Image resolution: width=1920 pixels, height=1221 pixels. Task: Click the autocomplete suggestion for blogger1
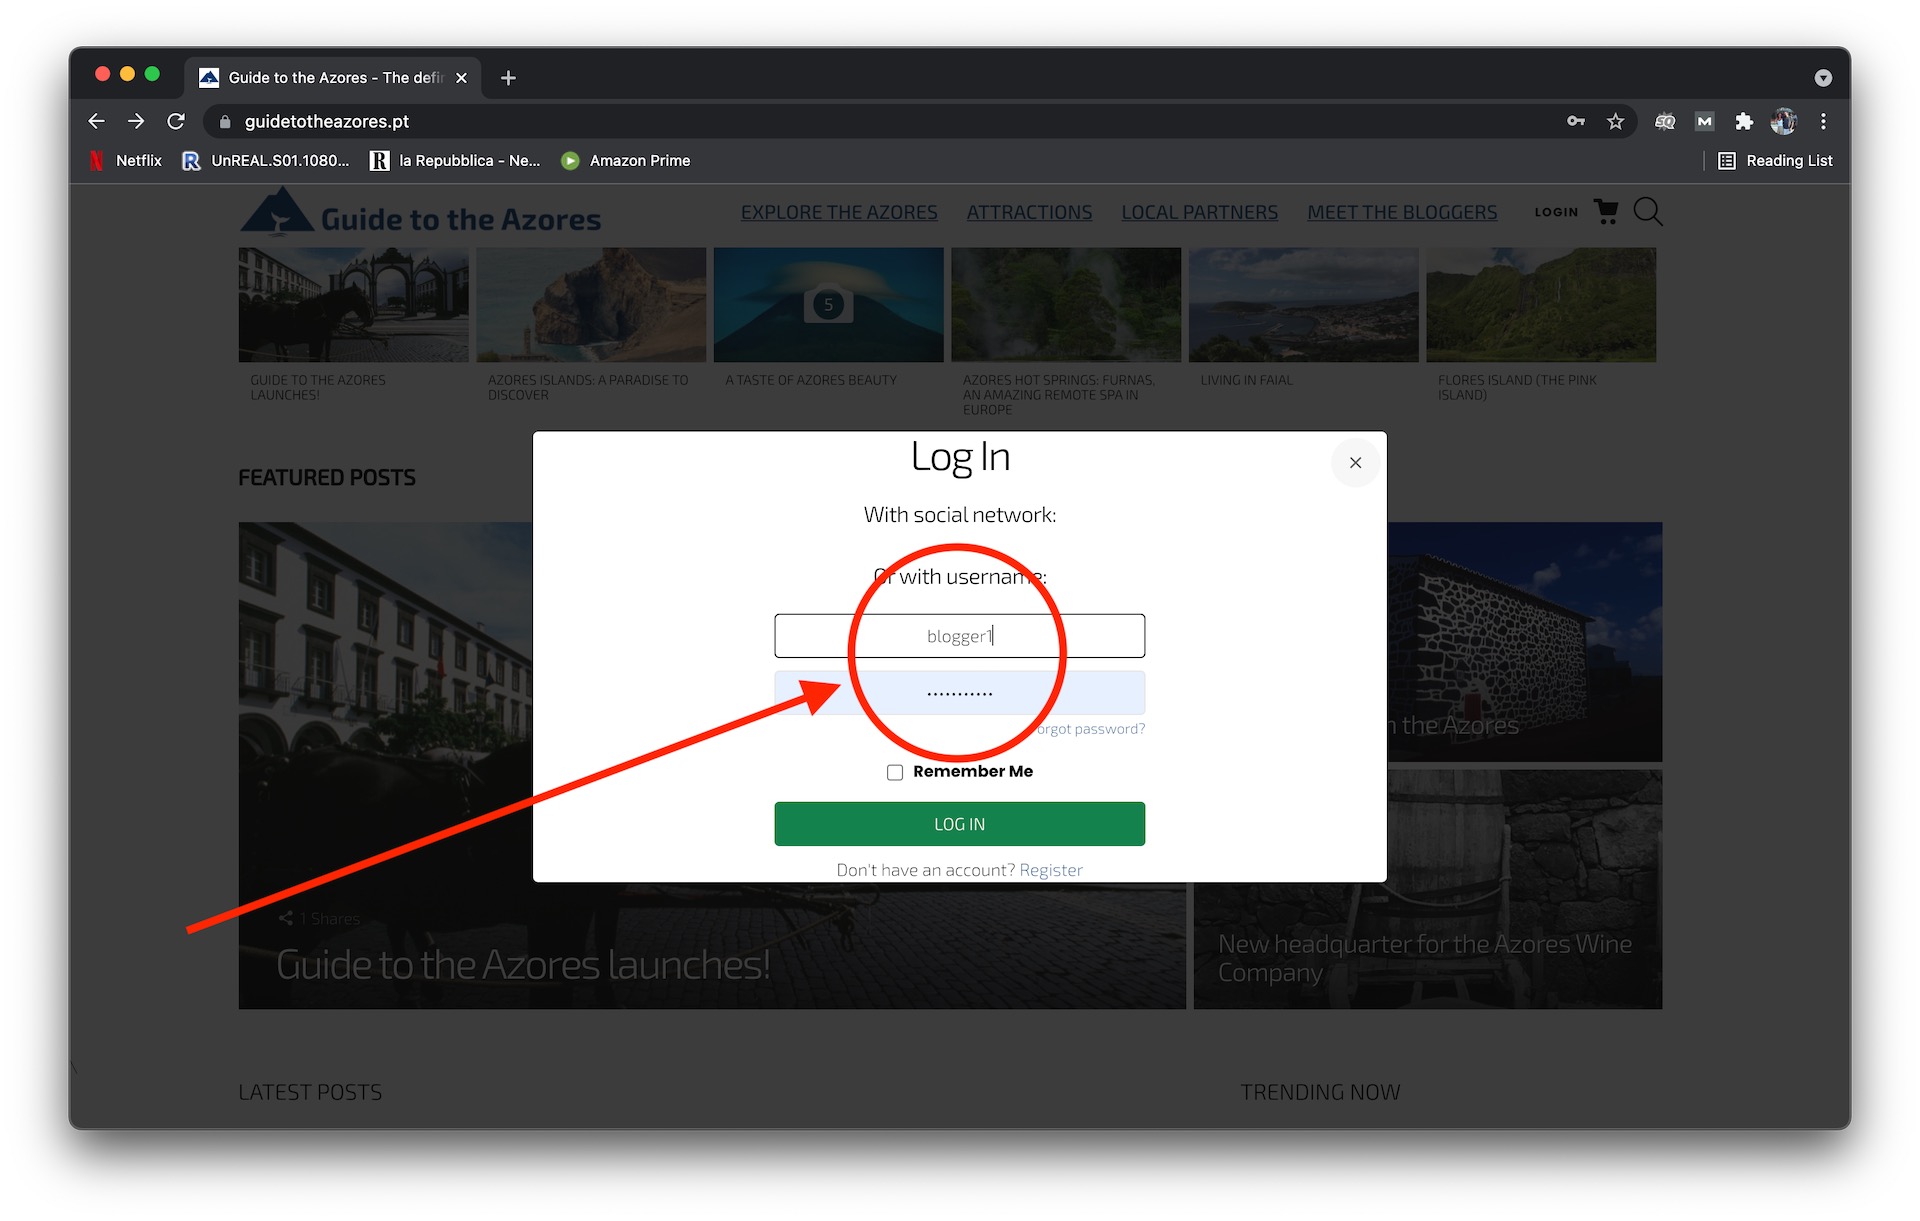pos(960,692)
